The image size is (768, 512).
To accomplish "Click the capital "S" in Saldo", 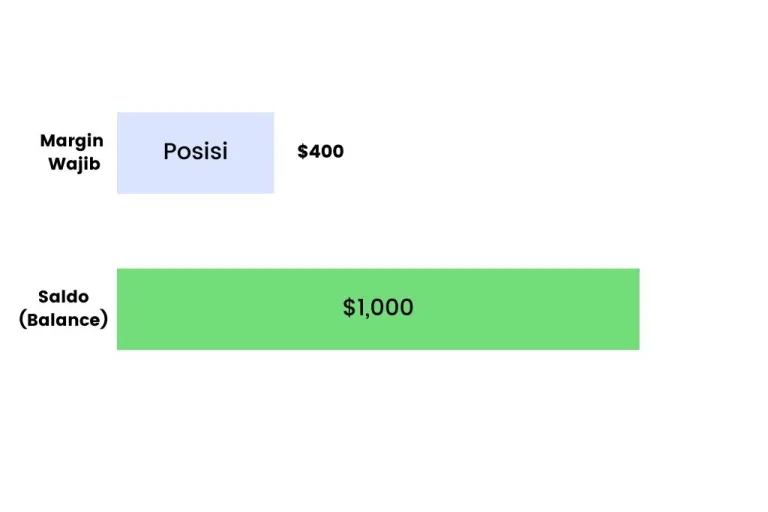I will click(x=43, y=296).
